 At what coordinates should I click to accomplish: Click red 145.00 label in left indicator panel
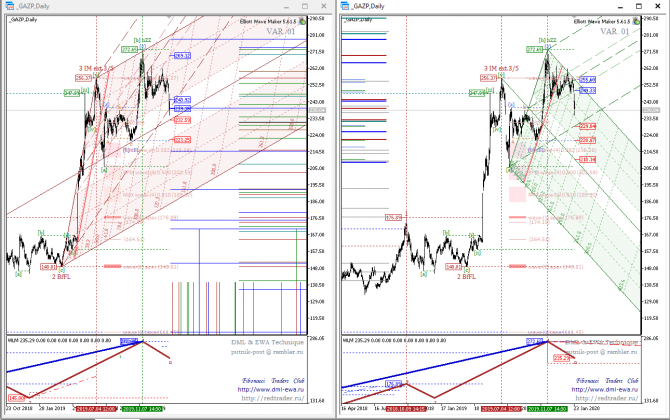coord(16,398)
